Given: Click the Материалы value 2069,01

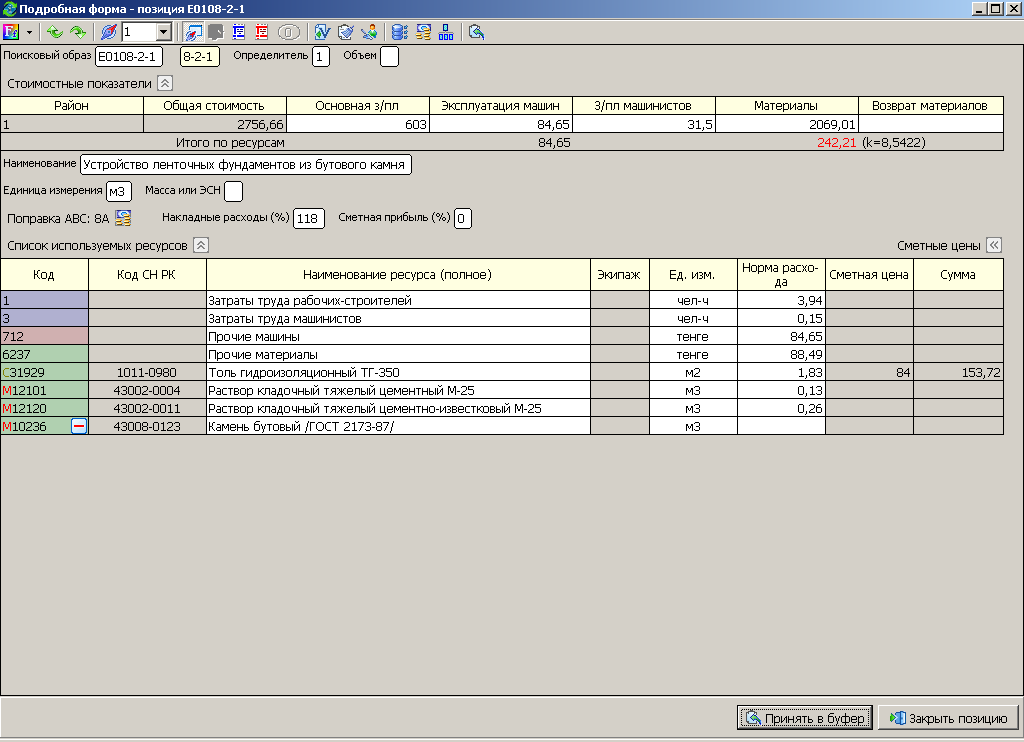Looking at the screenshot, I should [786, 124].
